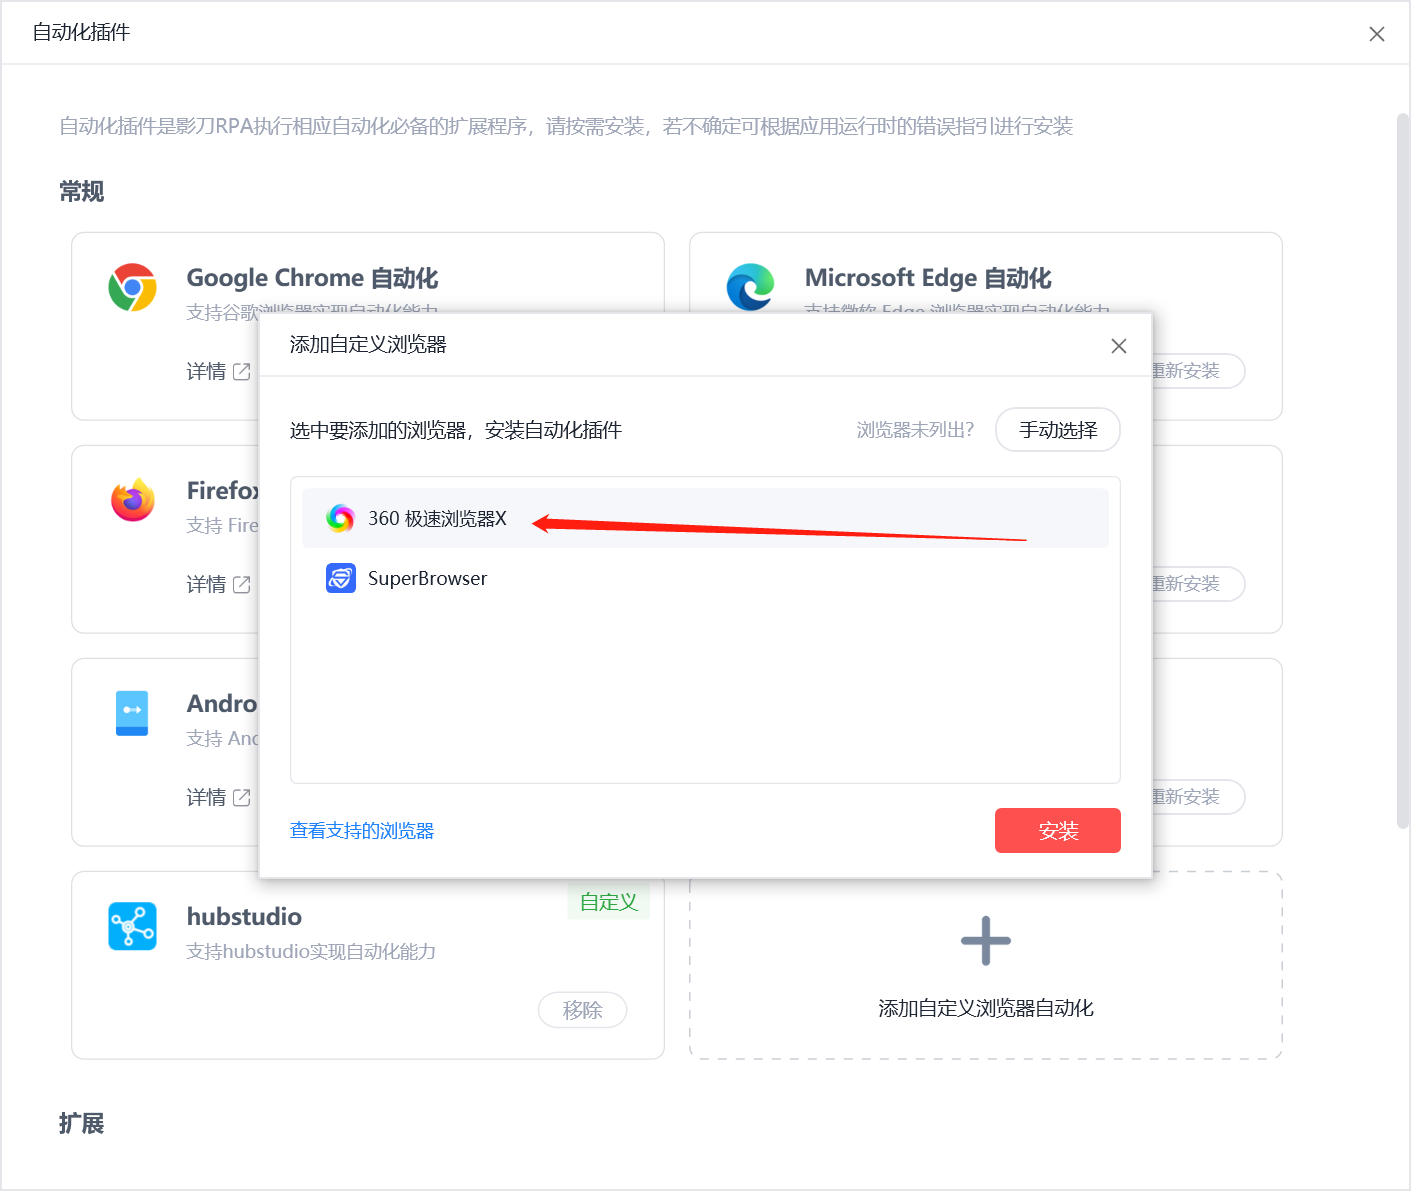Screen dimensions: 1411x1191
Task: Close the 自动化插件 window
Action: pyautogui.click(x=1377, y=34)
